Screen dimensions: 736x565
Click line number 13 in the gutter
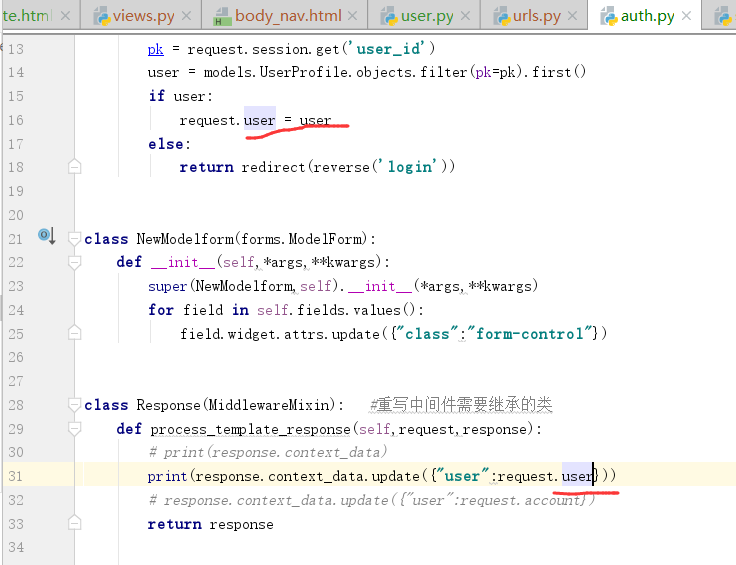15,49
